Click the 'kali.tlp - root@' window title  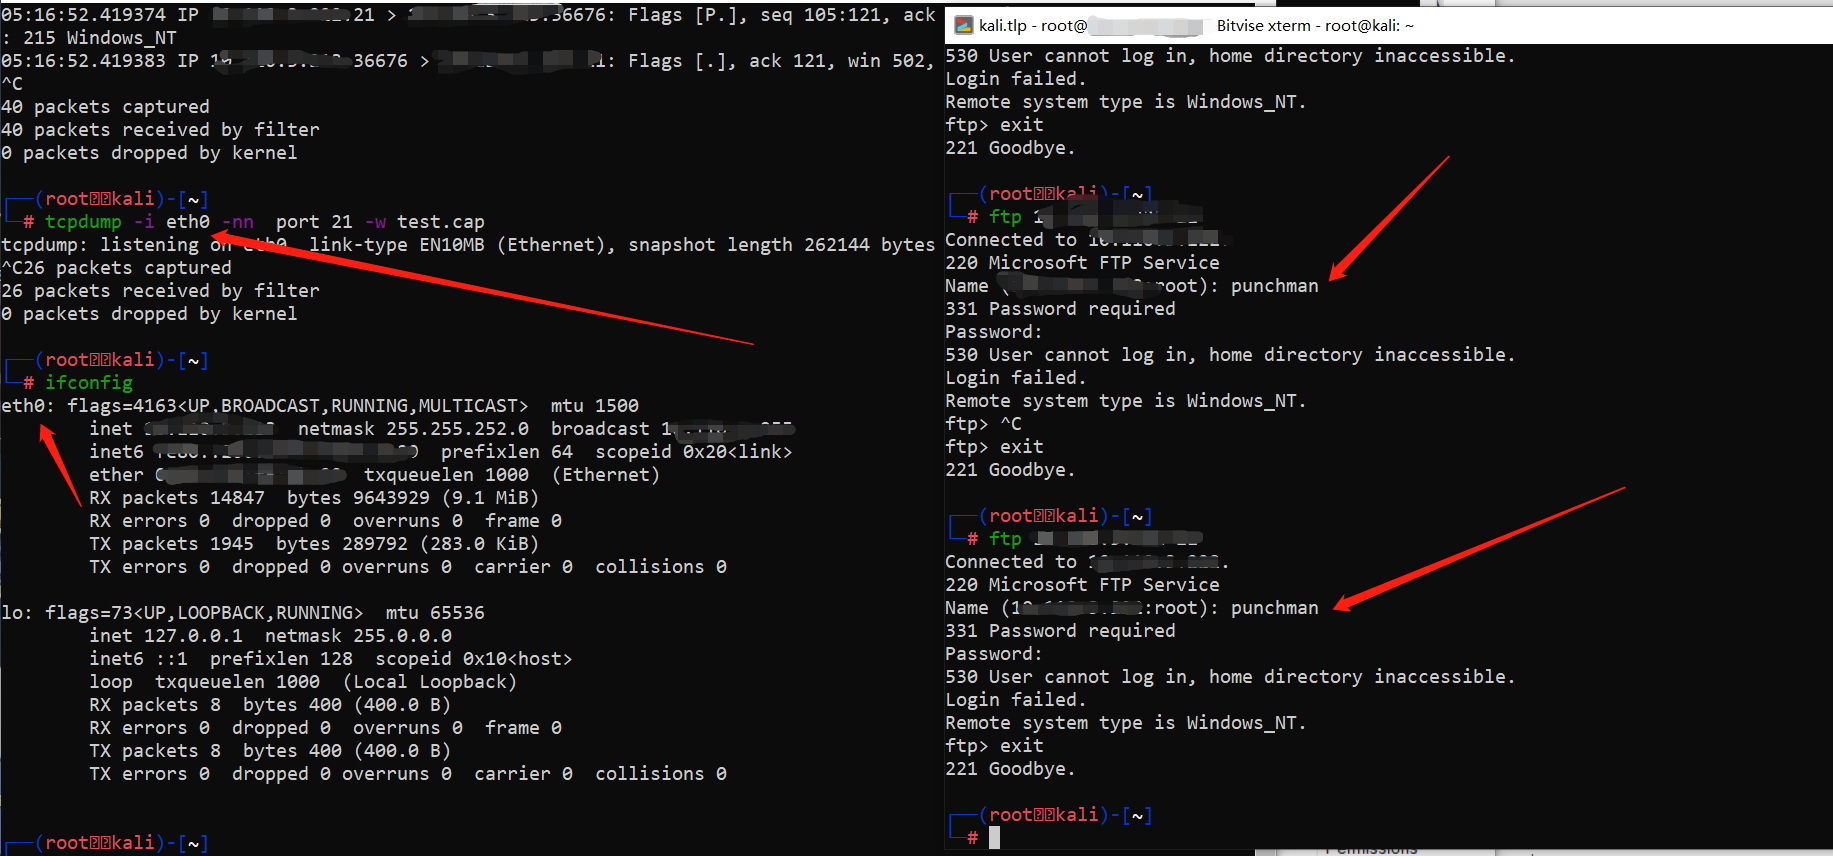point(1033,26)
